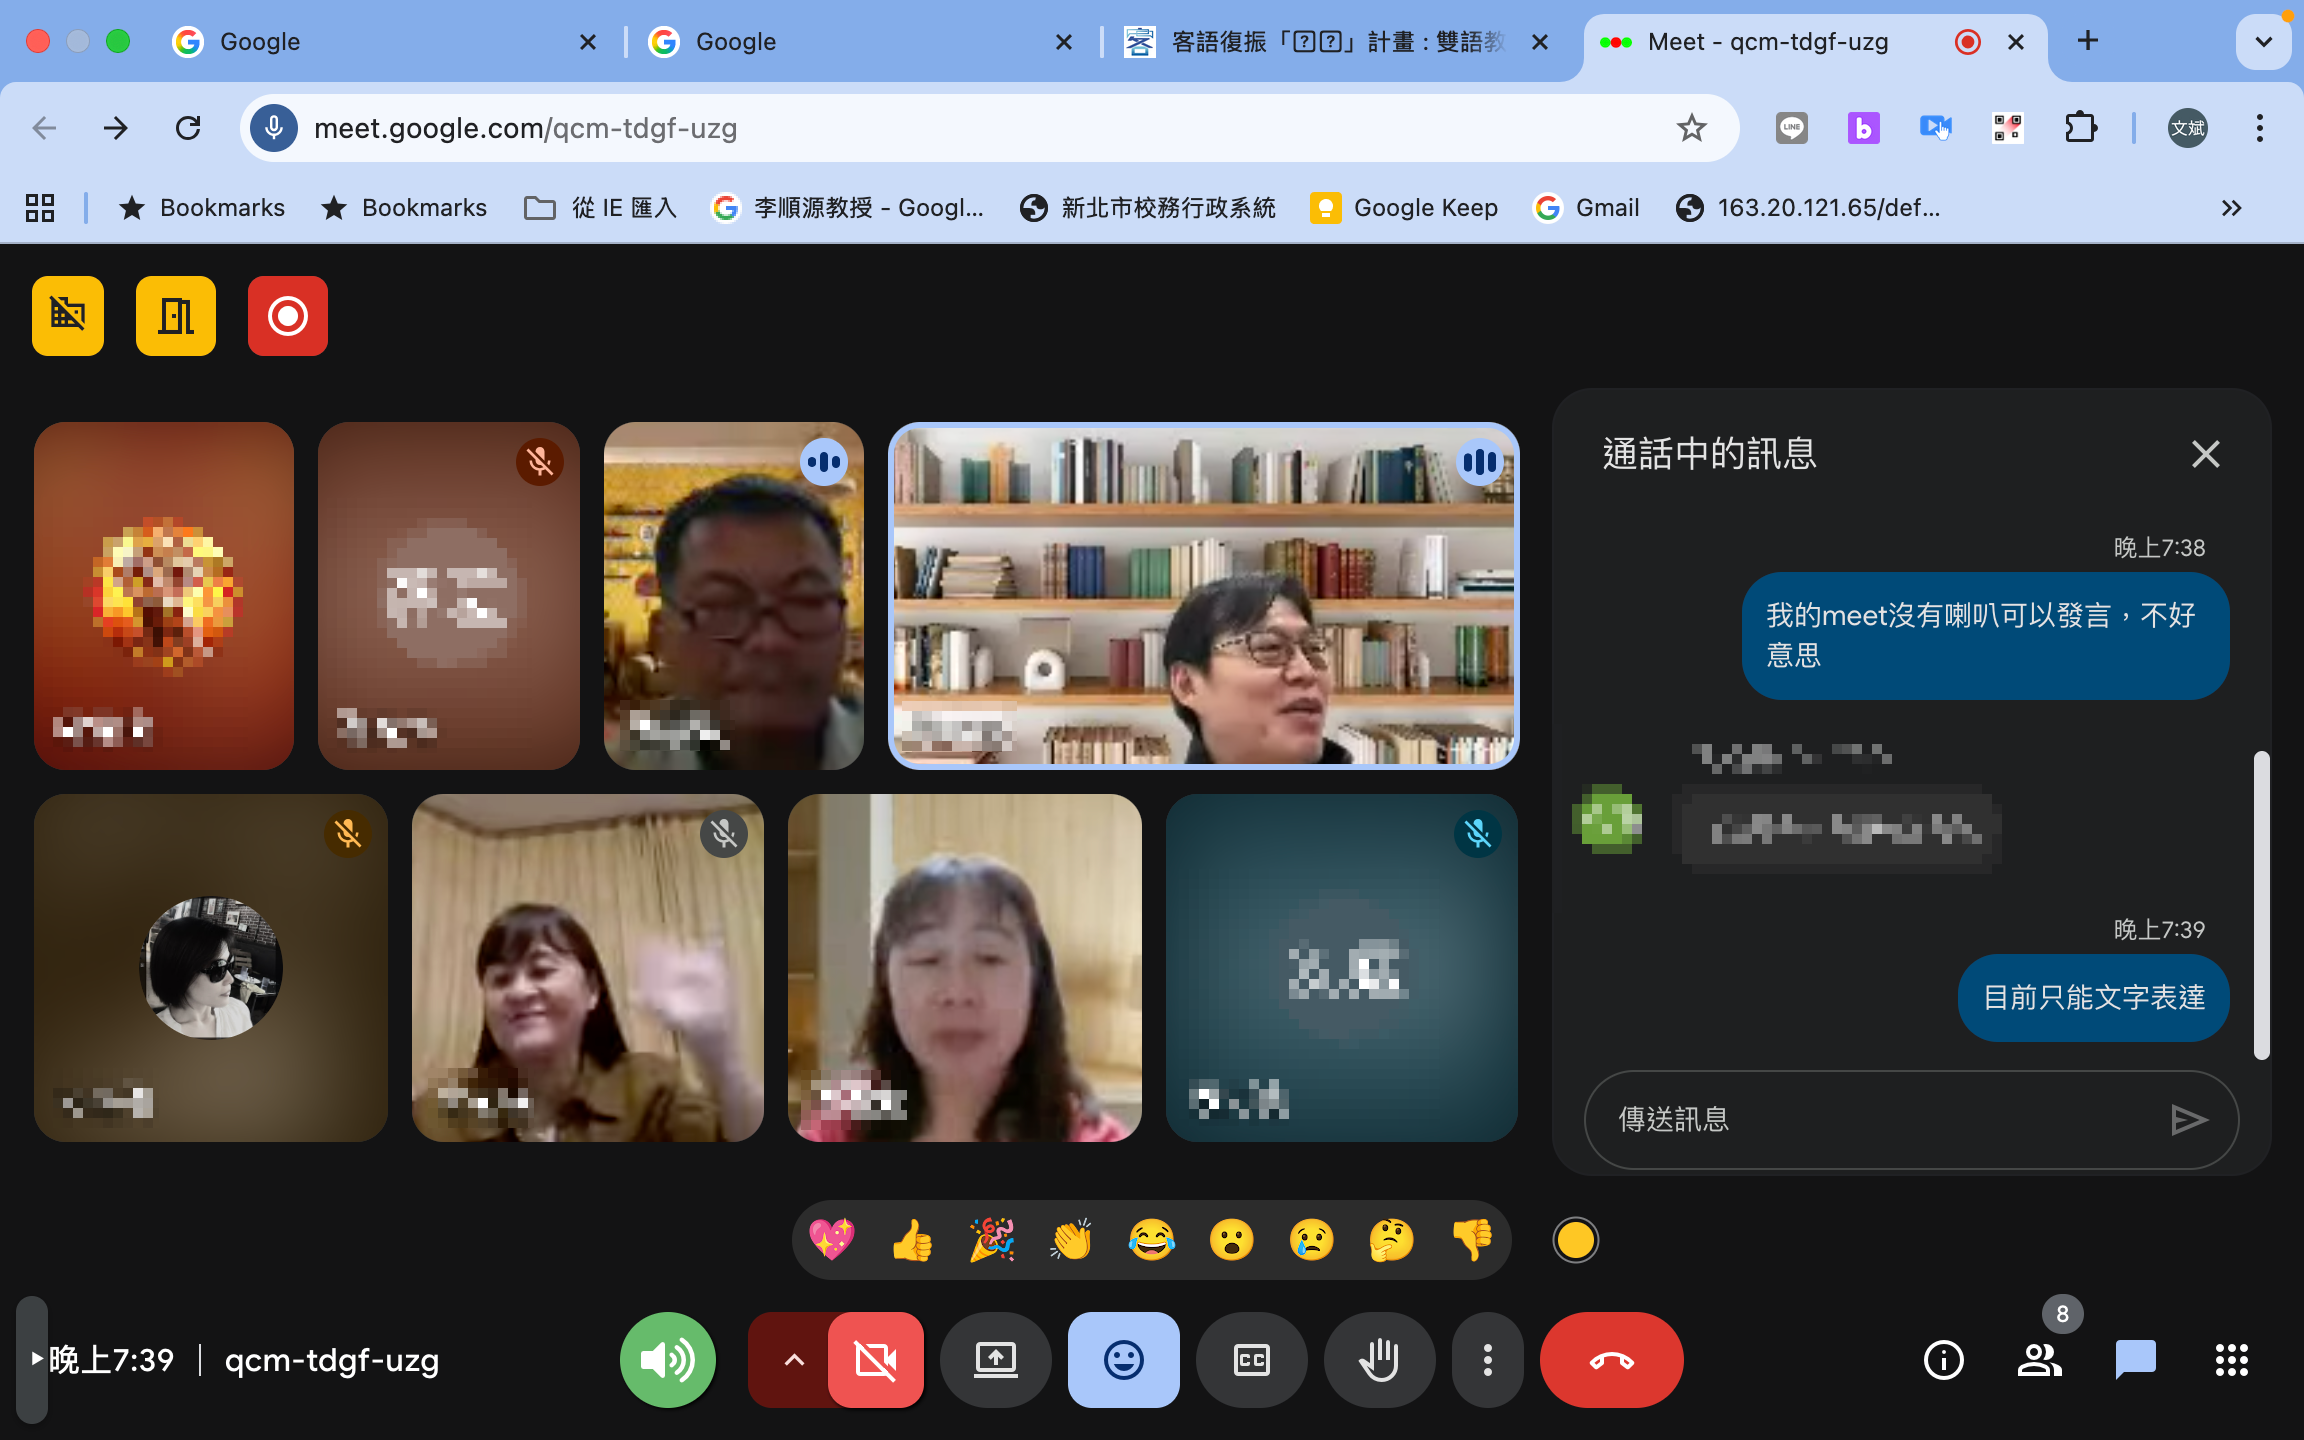Send the party popper emoji reaction

tap(991, 1241)
